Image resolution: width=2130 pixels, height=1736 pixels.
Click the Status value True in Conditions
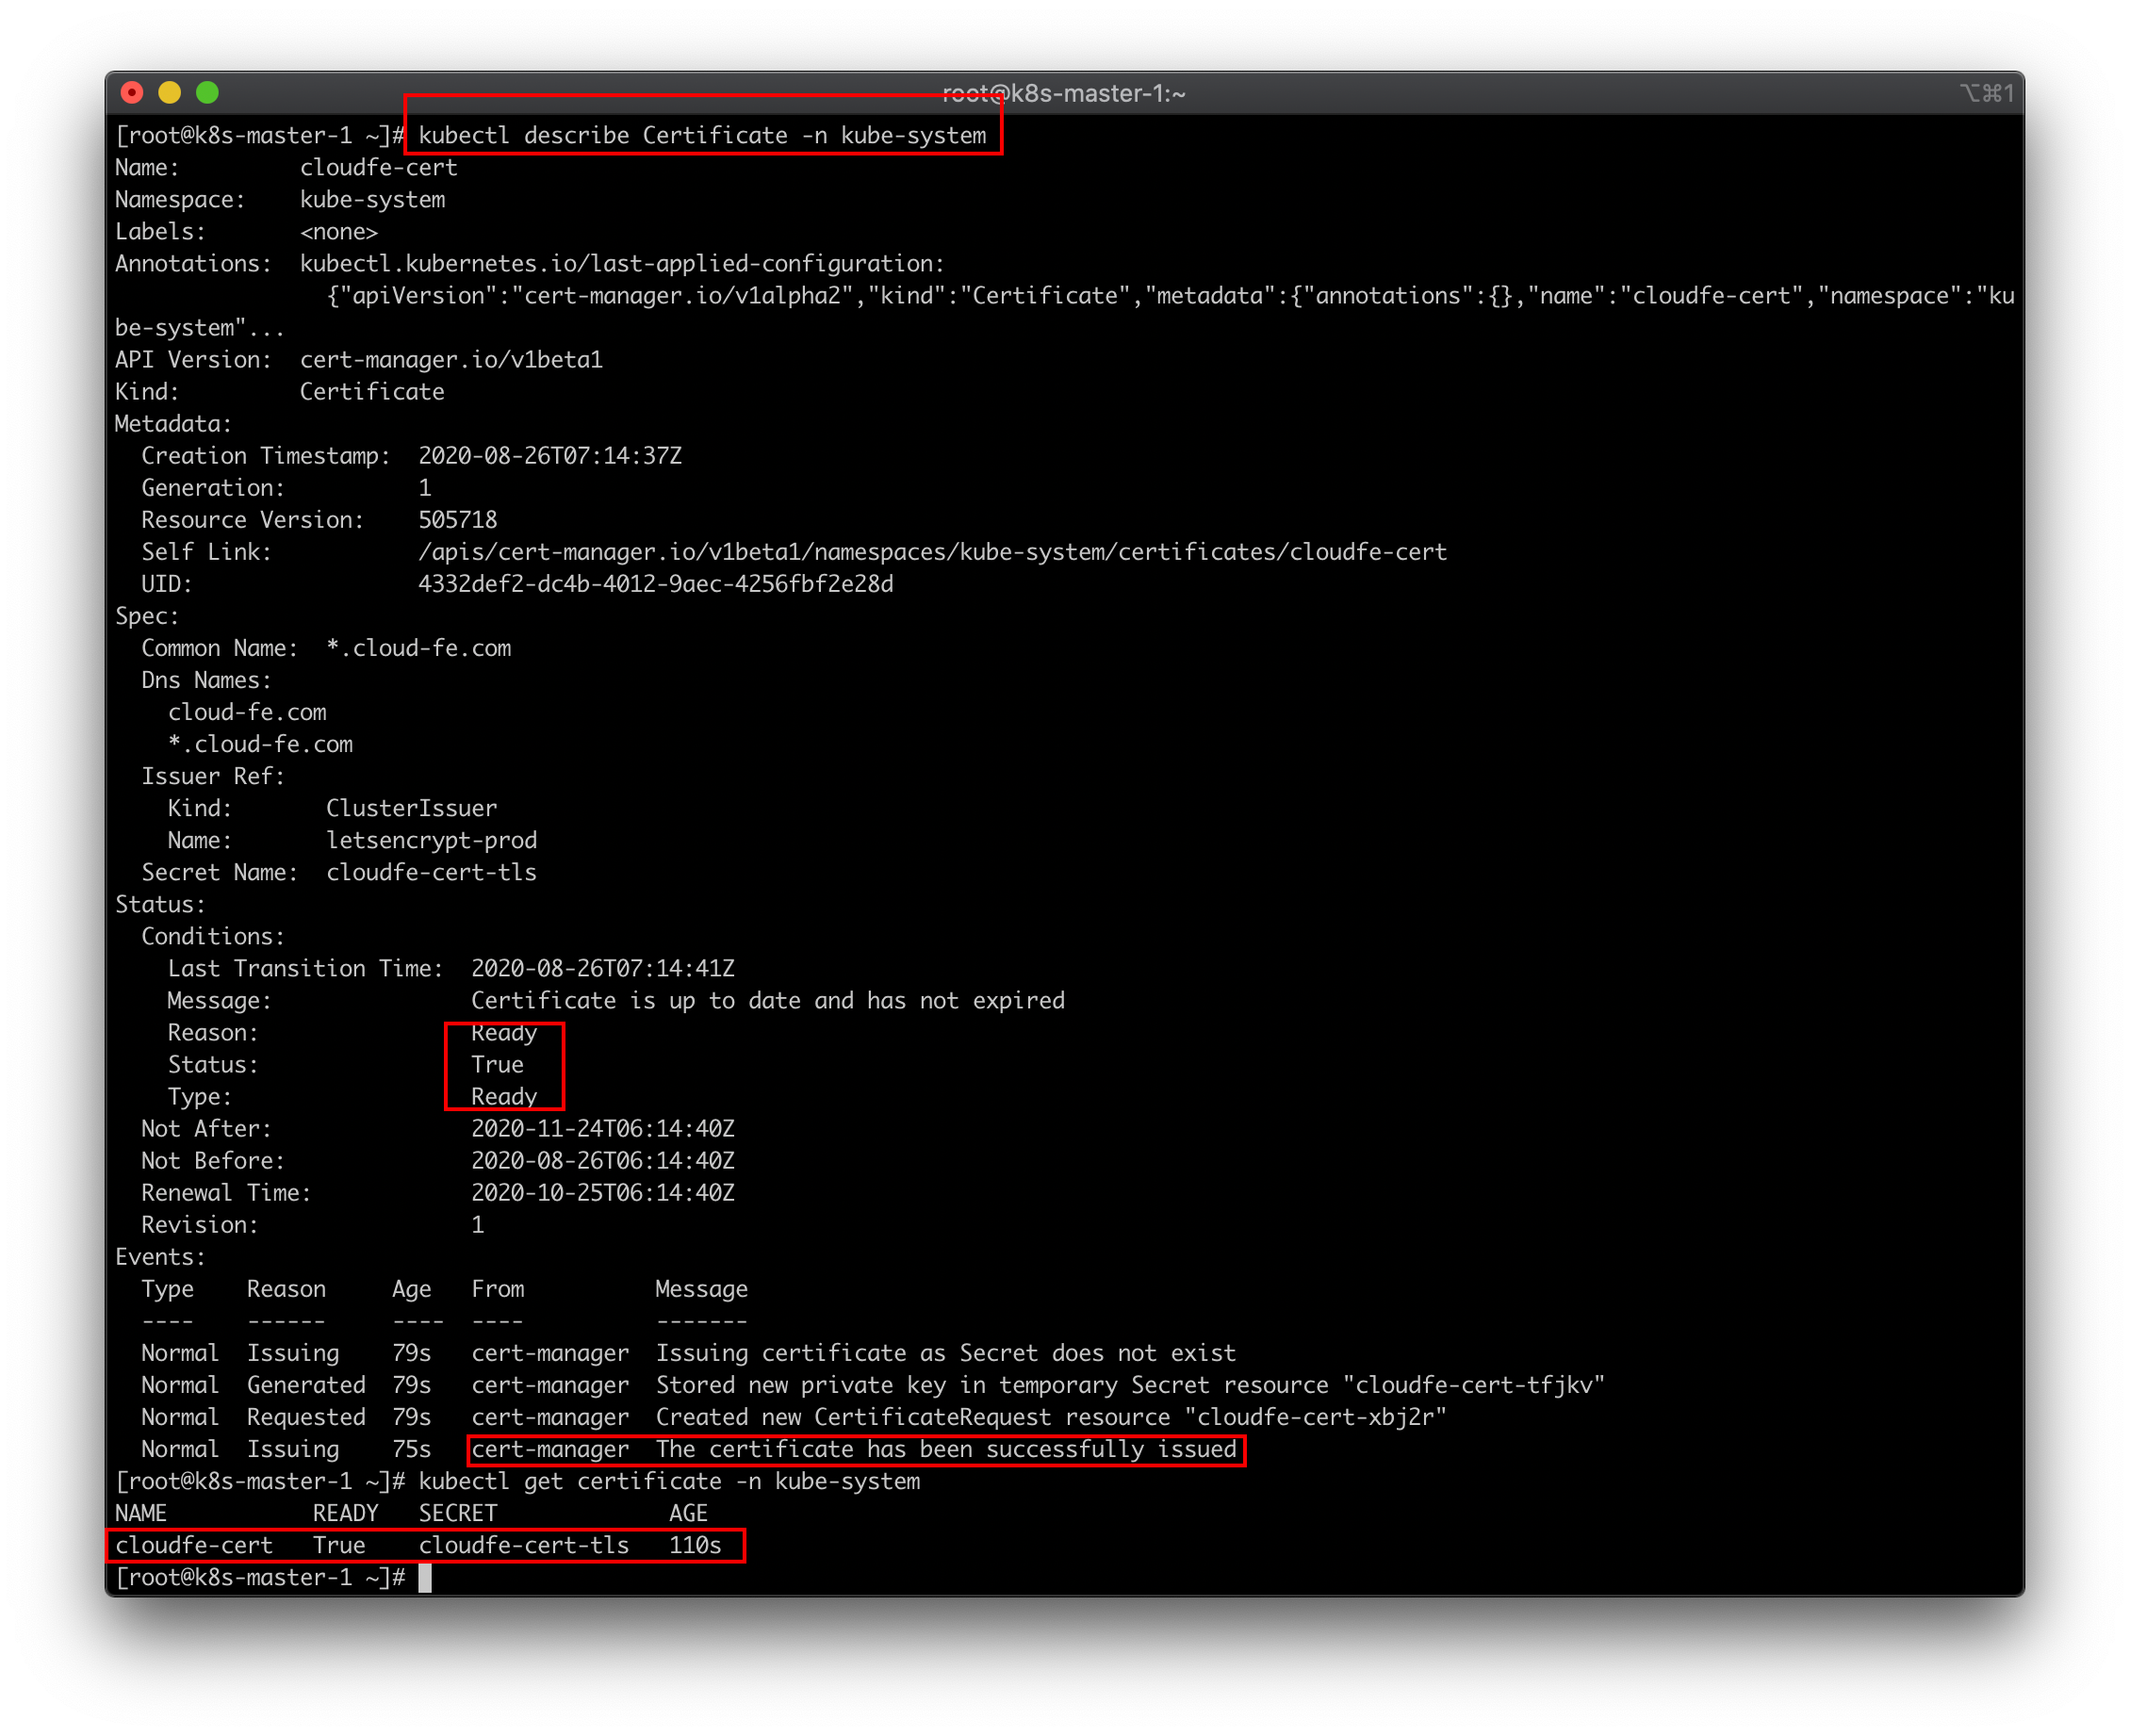(497, 1065)
